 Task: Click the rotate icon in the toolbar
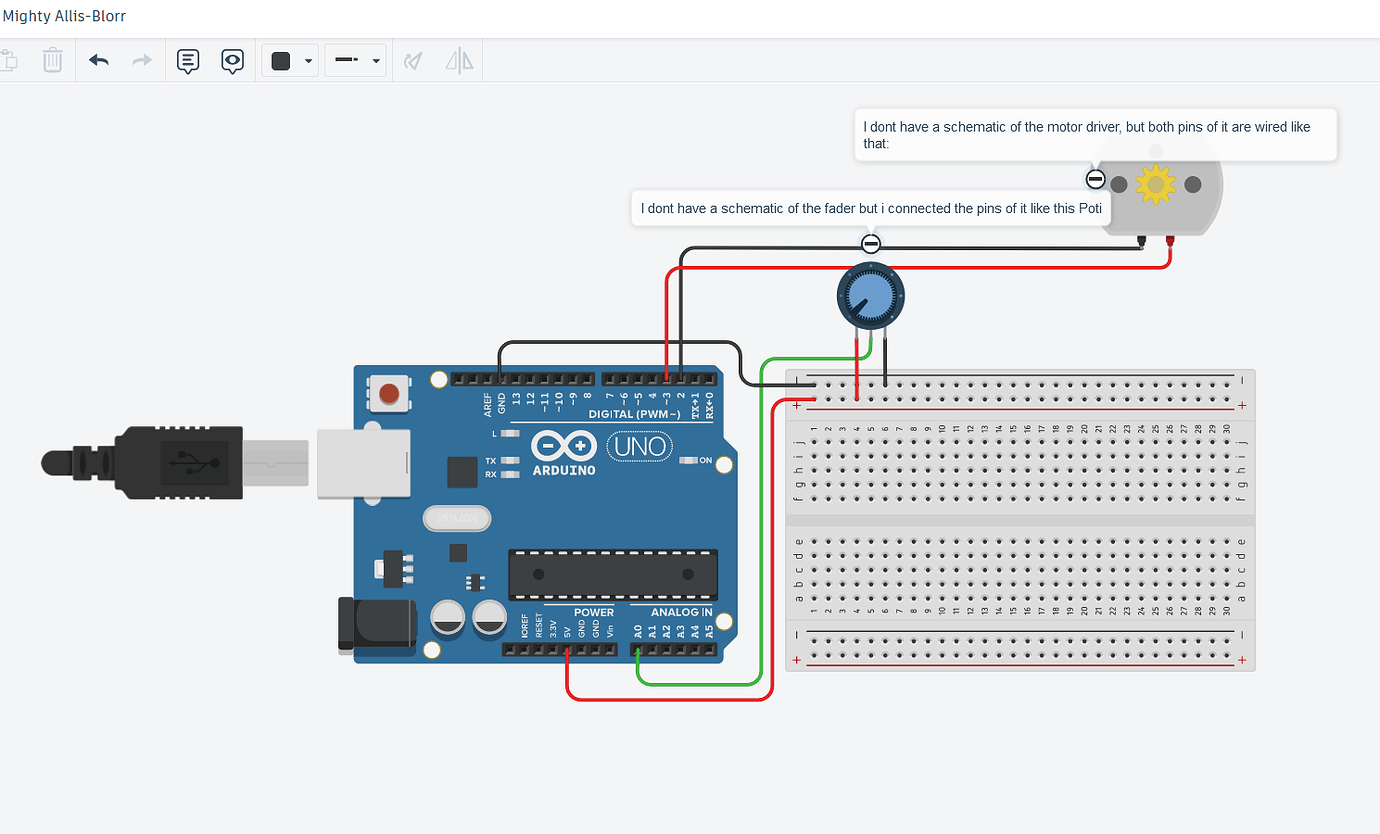(x=413, y=61)
